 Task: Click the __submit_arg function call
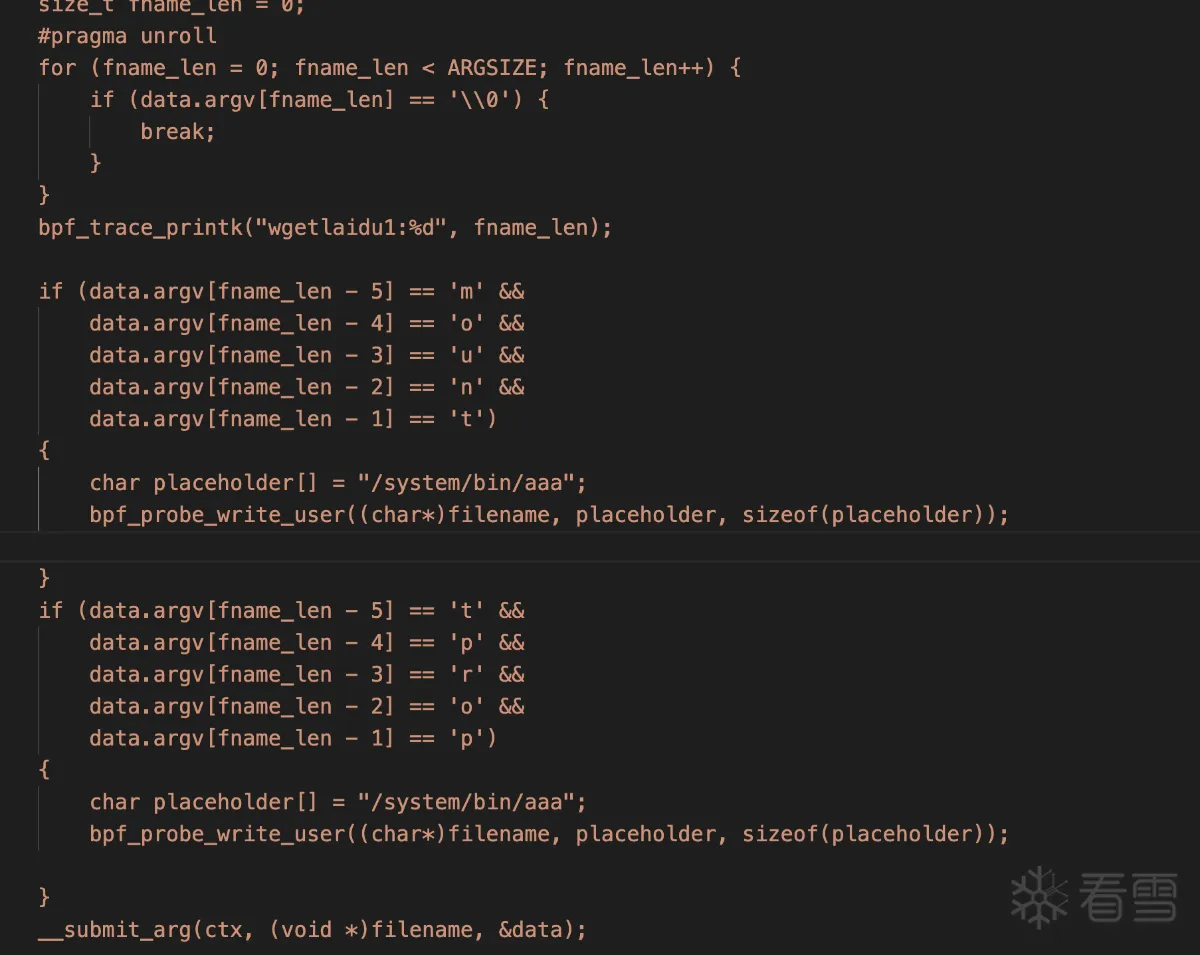click(x=115, y=929)
